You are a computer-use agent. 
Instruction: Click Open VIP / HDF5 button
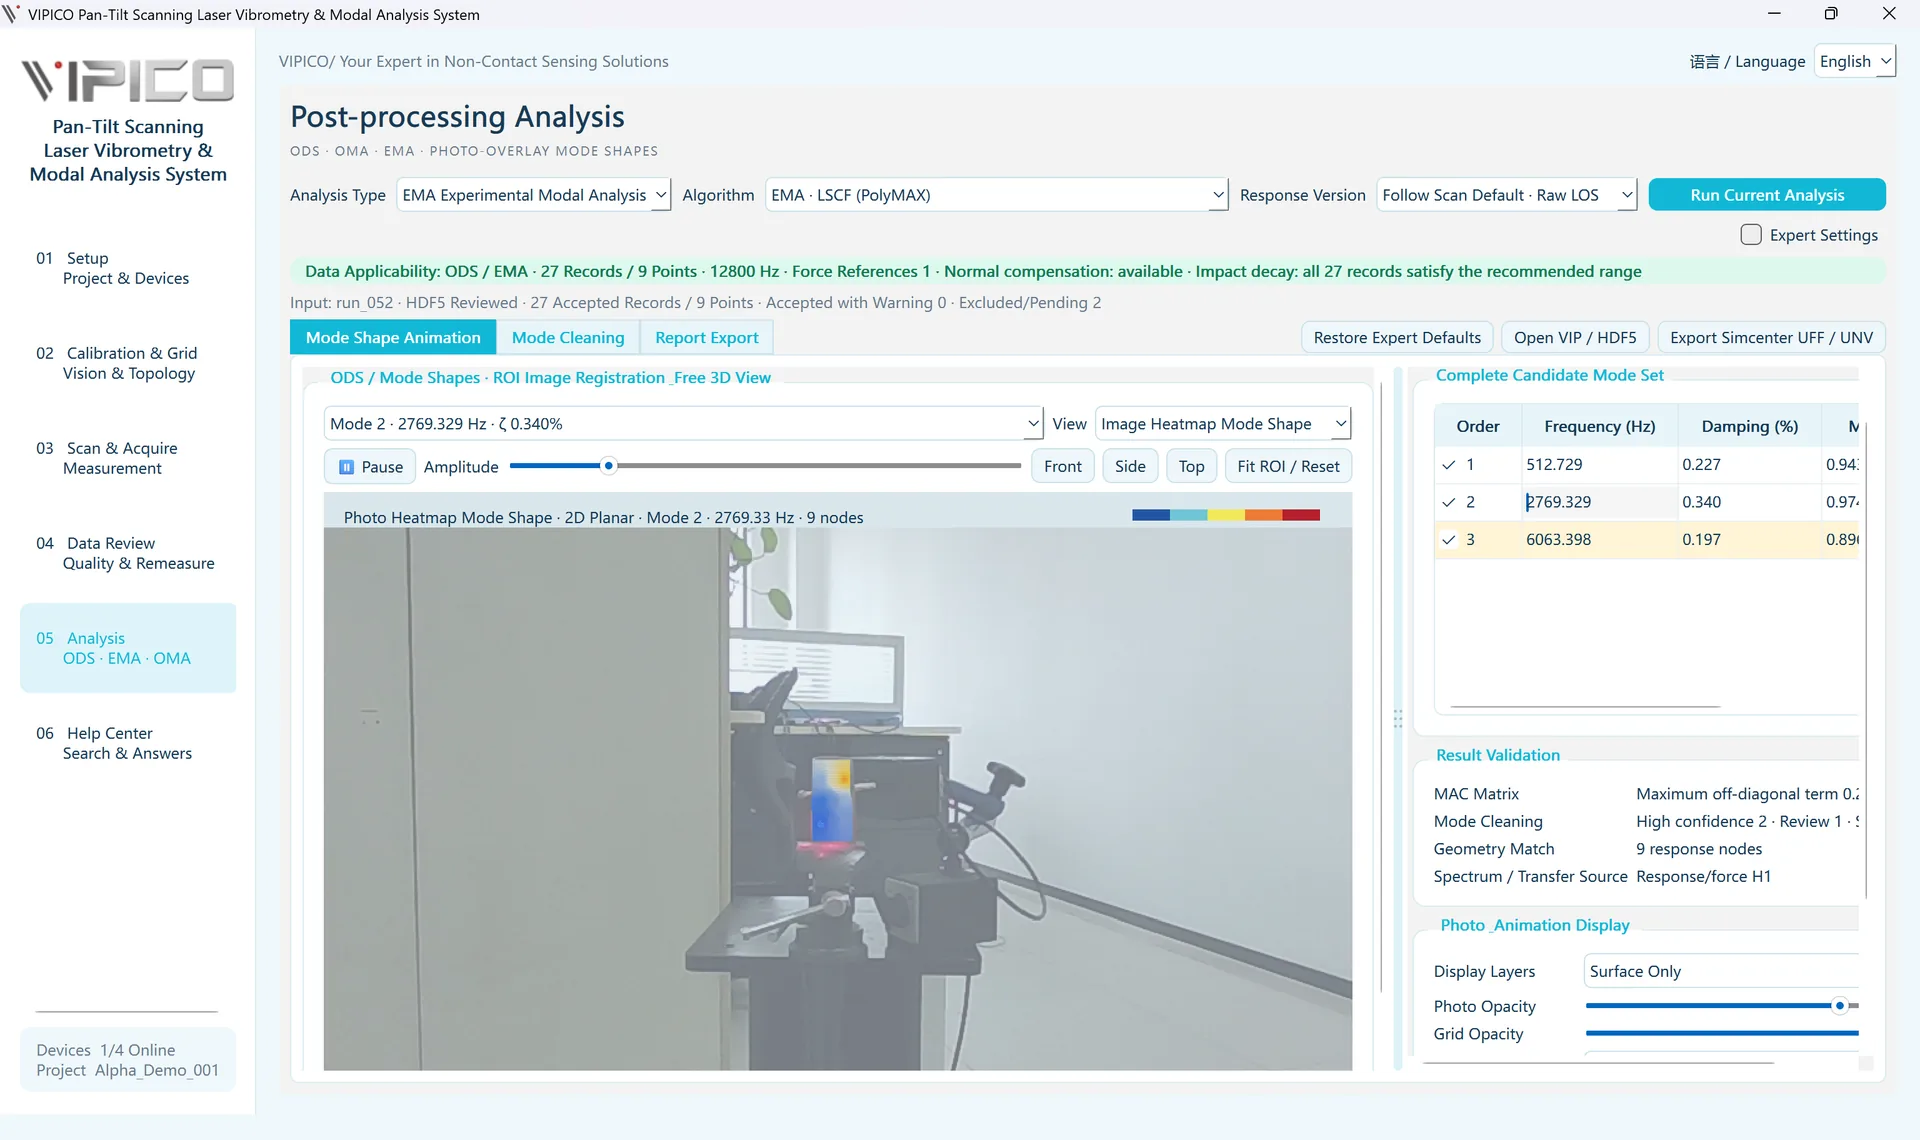pos(1575,338)
